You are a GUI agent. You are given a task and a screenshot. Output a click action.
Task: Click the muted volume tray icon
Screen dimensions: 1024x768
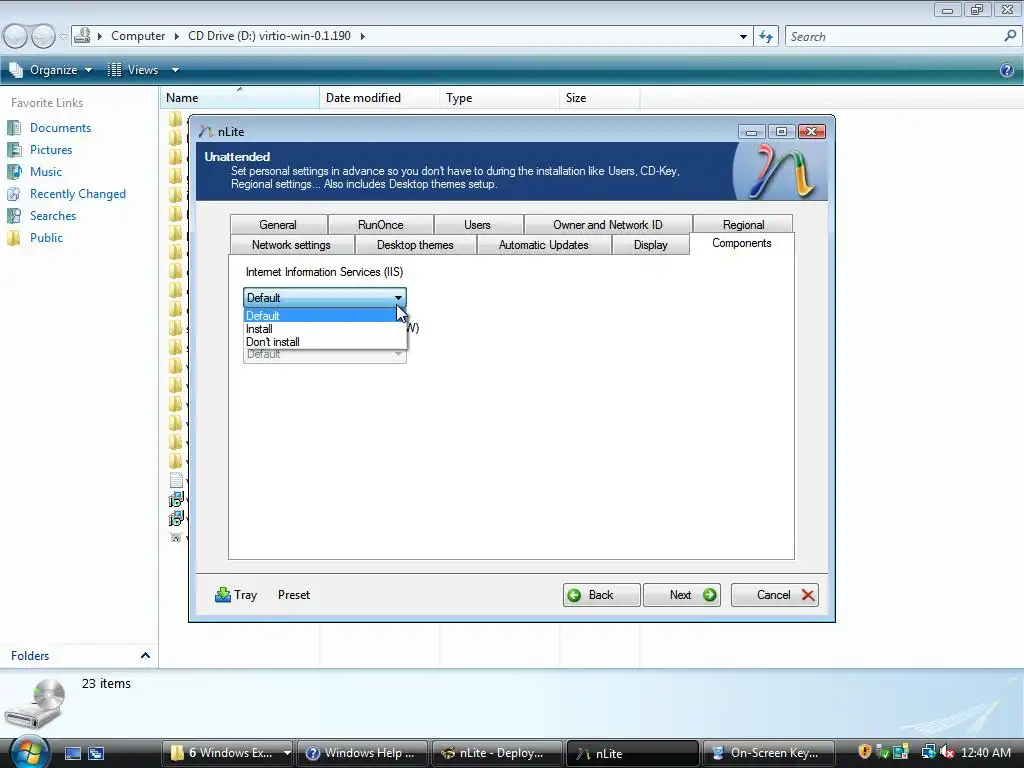click(x=947, y=752)
